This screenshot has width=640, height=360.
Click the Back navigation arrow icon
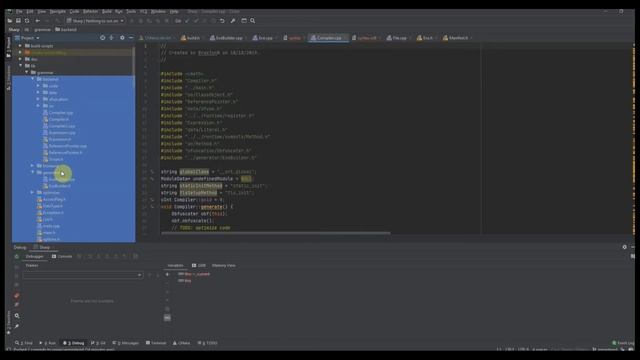pyautogui.click(x=38, y=20)
